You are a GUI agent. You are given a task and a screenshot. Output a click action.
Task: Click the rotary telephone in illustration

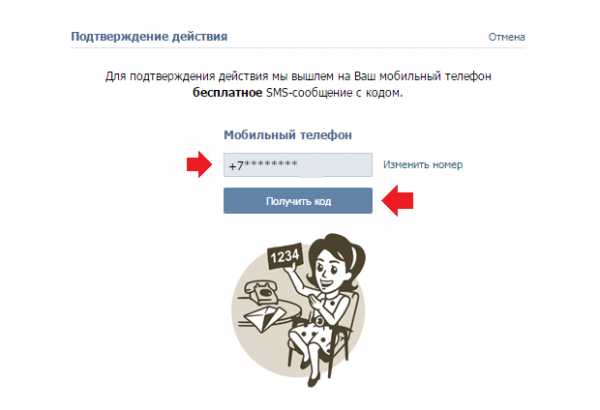pos(261,292)
